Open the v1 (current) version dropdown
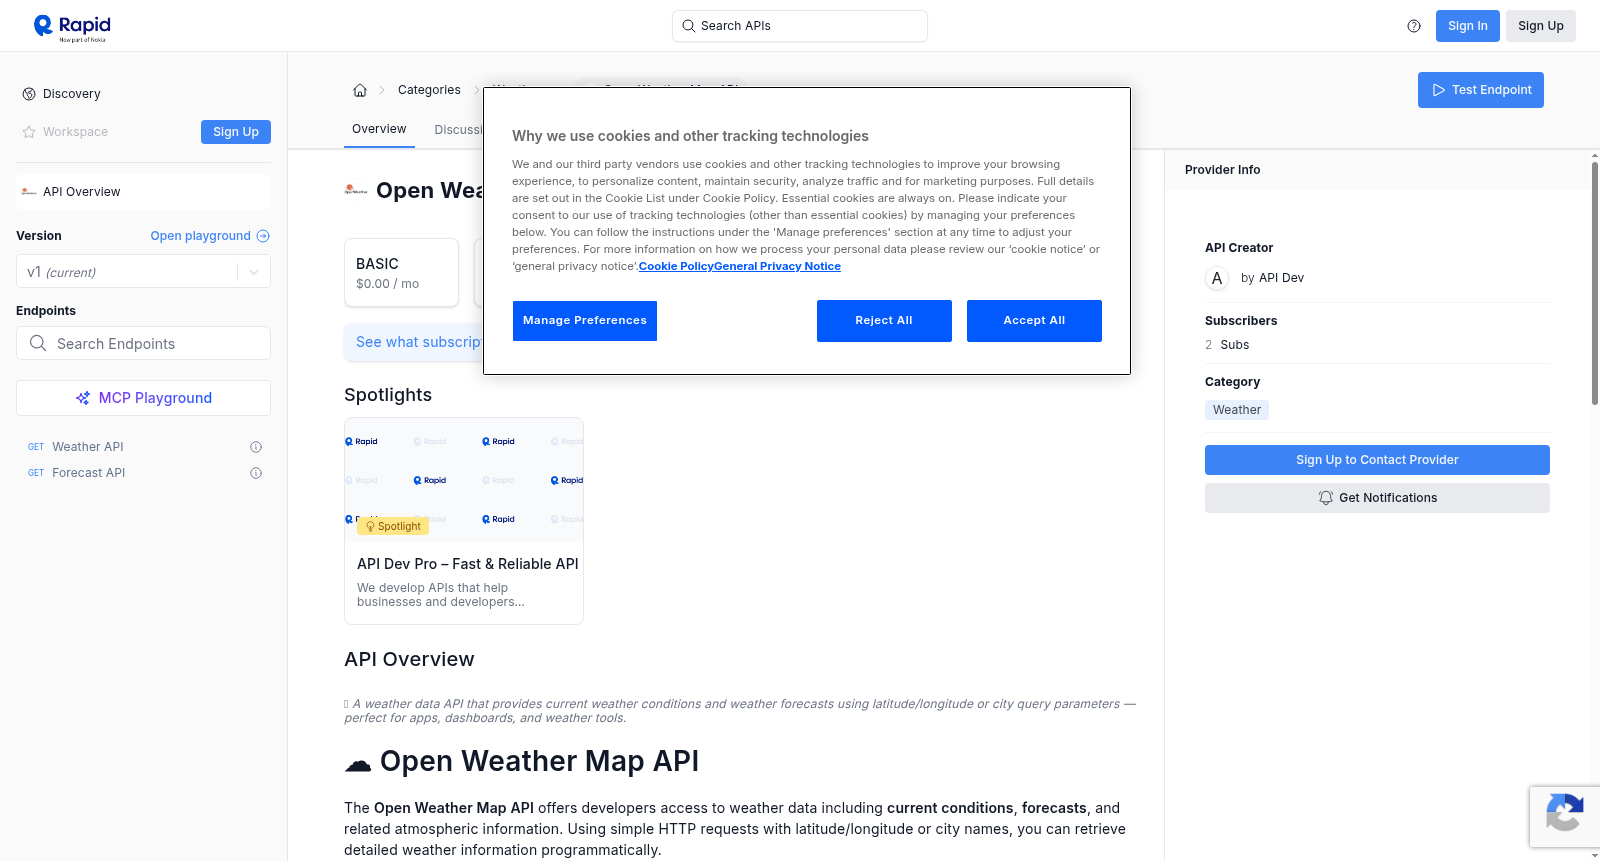Viewport: 1600px width, 861px height. 143,272
